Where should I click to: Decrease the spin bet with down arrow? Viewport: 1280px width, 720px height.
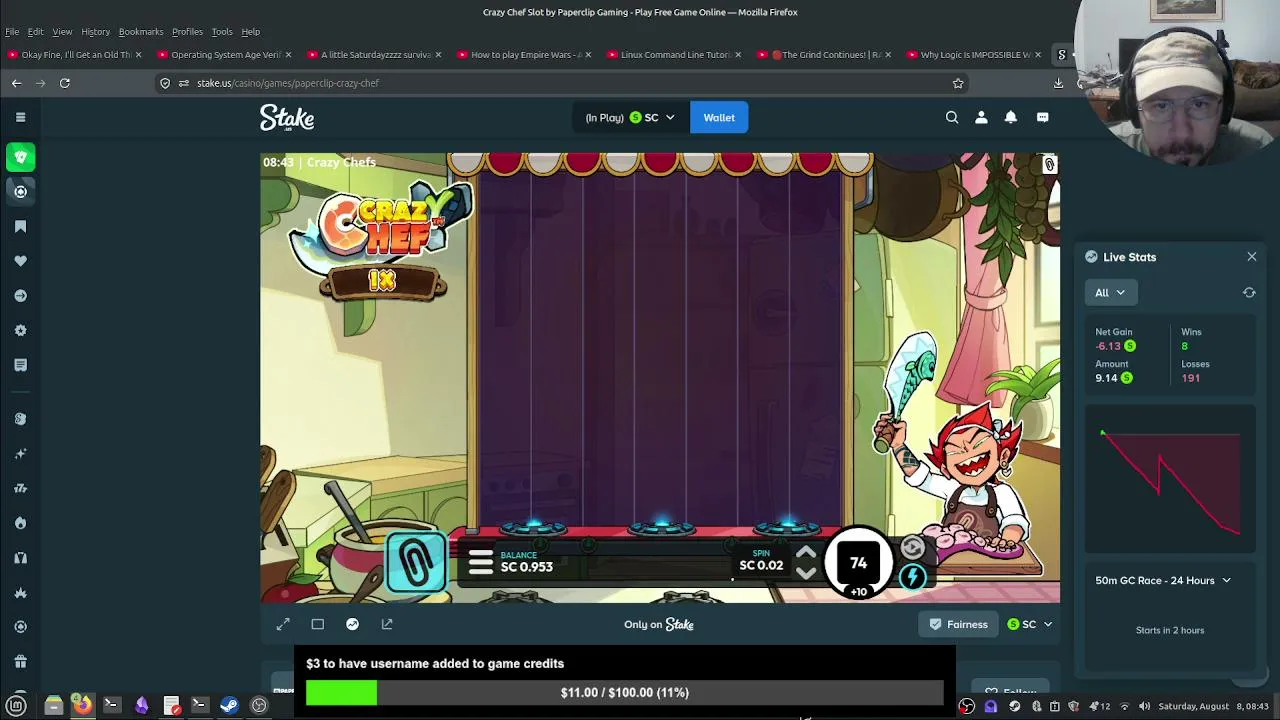(806, 573)
